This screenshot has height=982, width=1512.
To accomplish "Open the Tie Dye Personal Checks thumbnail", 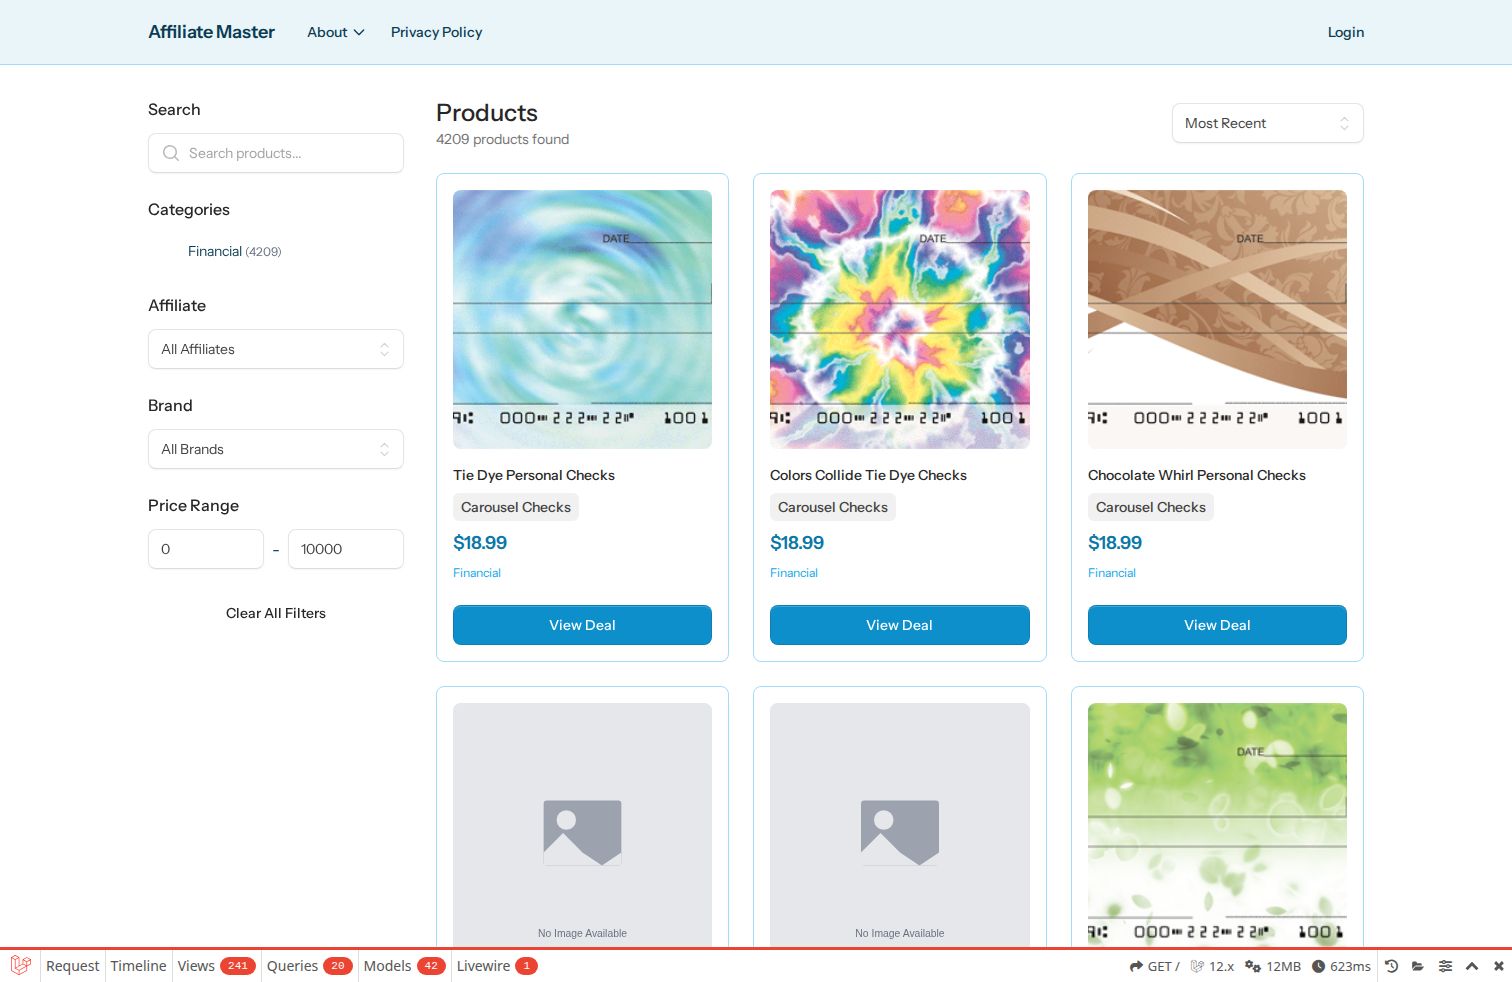I will (x=582, y=319).
